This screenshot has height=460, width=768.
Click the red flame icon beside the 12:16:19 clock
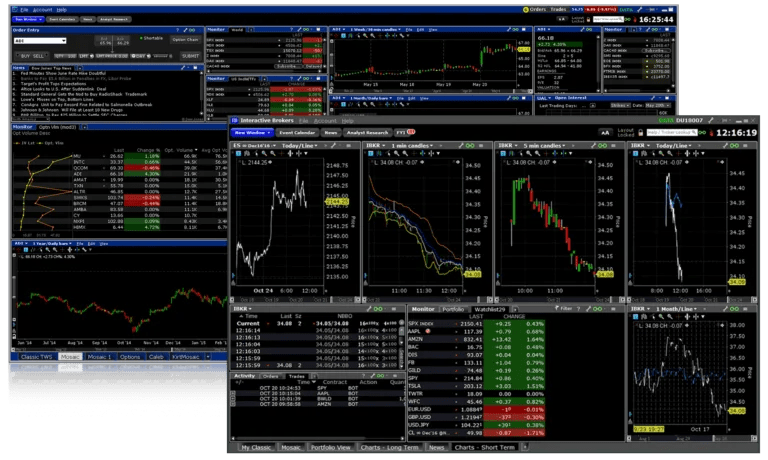711,133
